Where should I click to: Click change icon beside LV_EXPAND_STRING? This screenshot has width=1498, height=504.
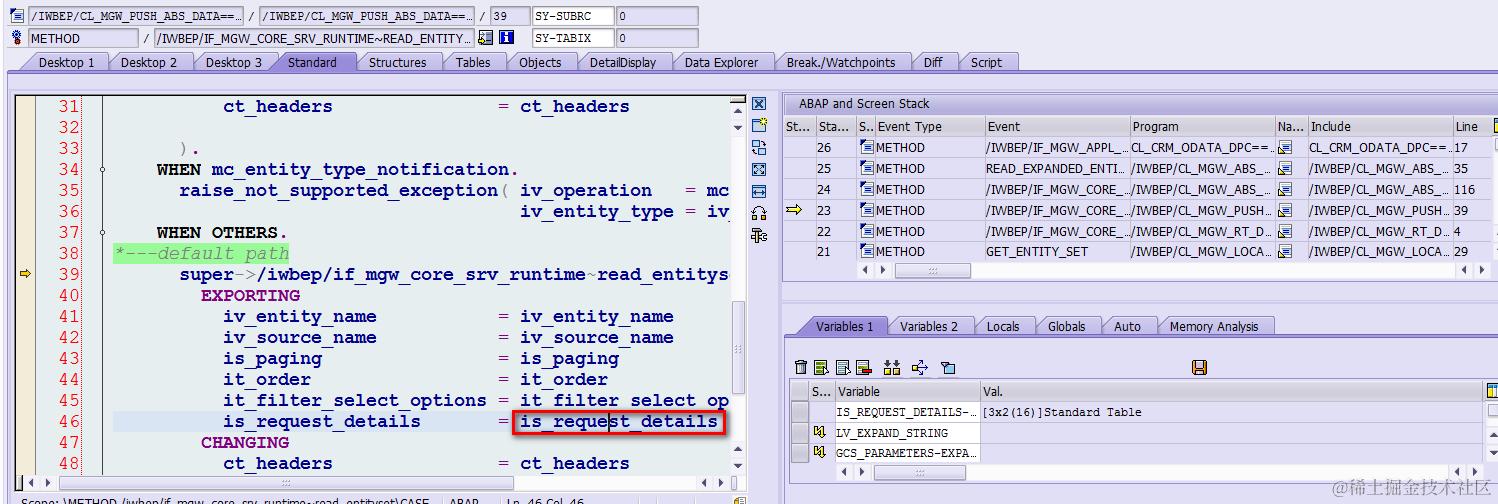pos(820,432)
